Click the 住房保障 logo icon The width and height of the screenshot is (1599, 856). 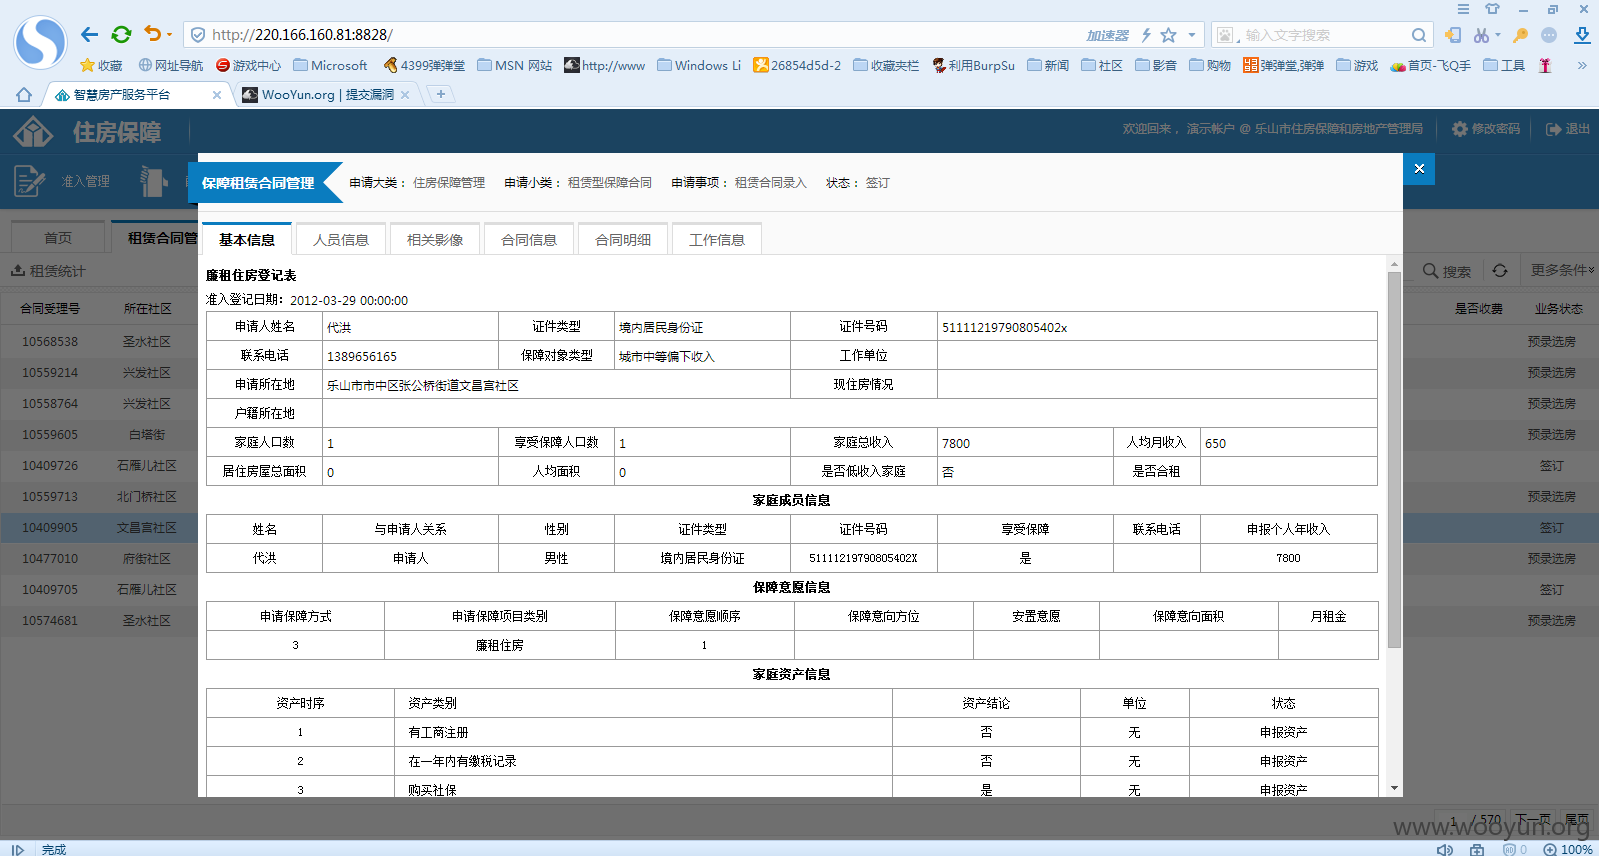click(x=33, y=131)
